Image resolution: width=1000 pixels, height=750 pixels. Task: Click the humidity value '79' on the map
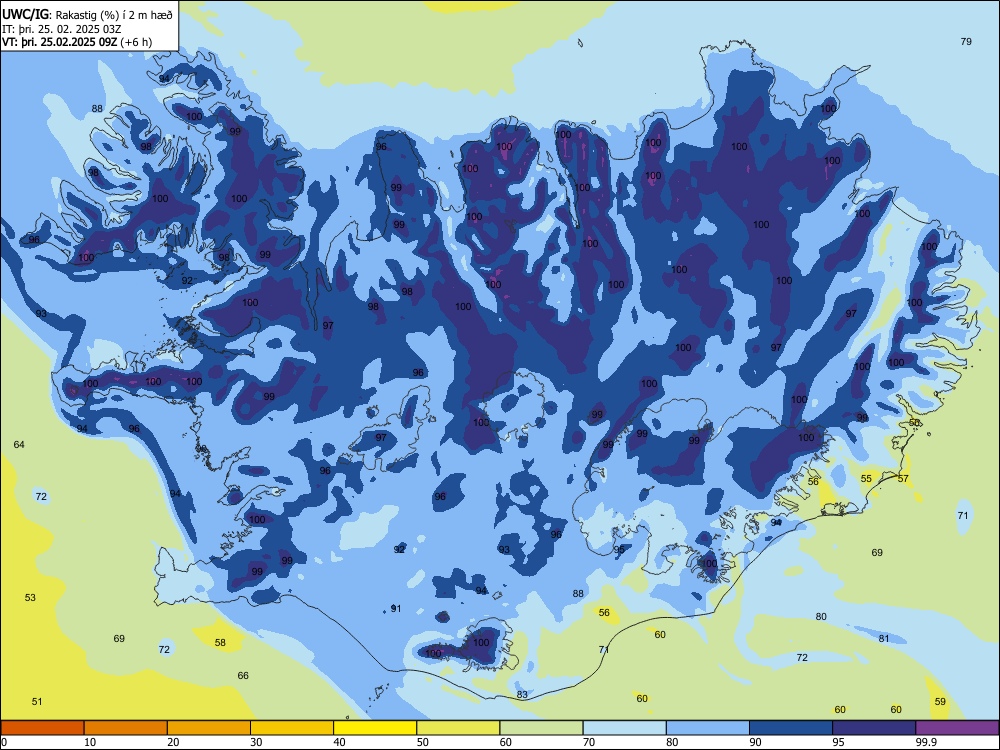(x=966, y=41)
